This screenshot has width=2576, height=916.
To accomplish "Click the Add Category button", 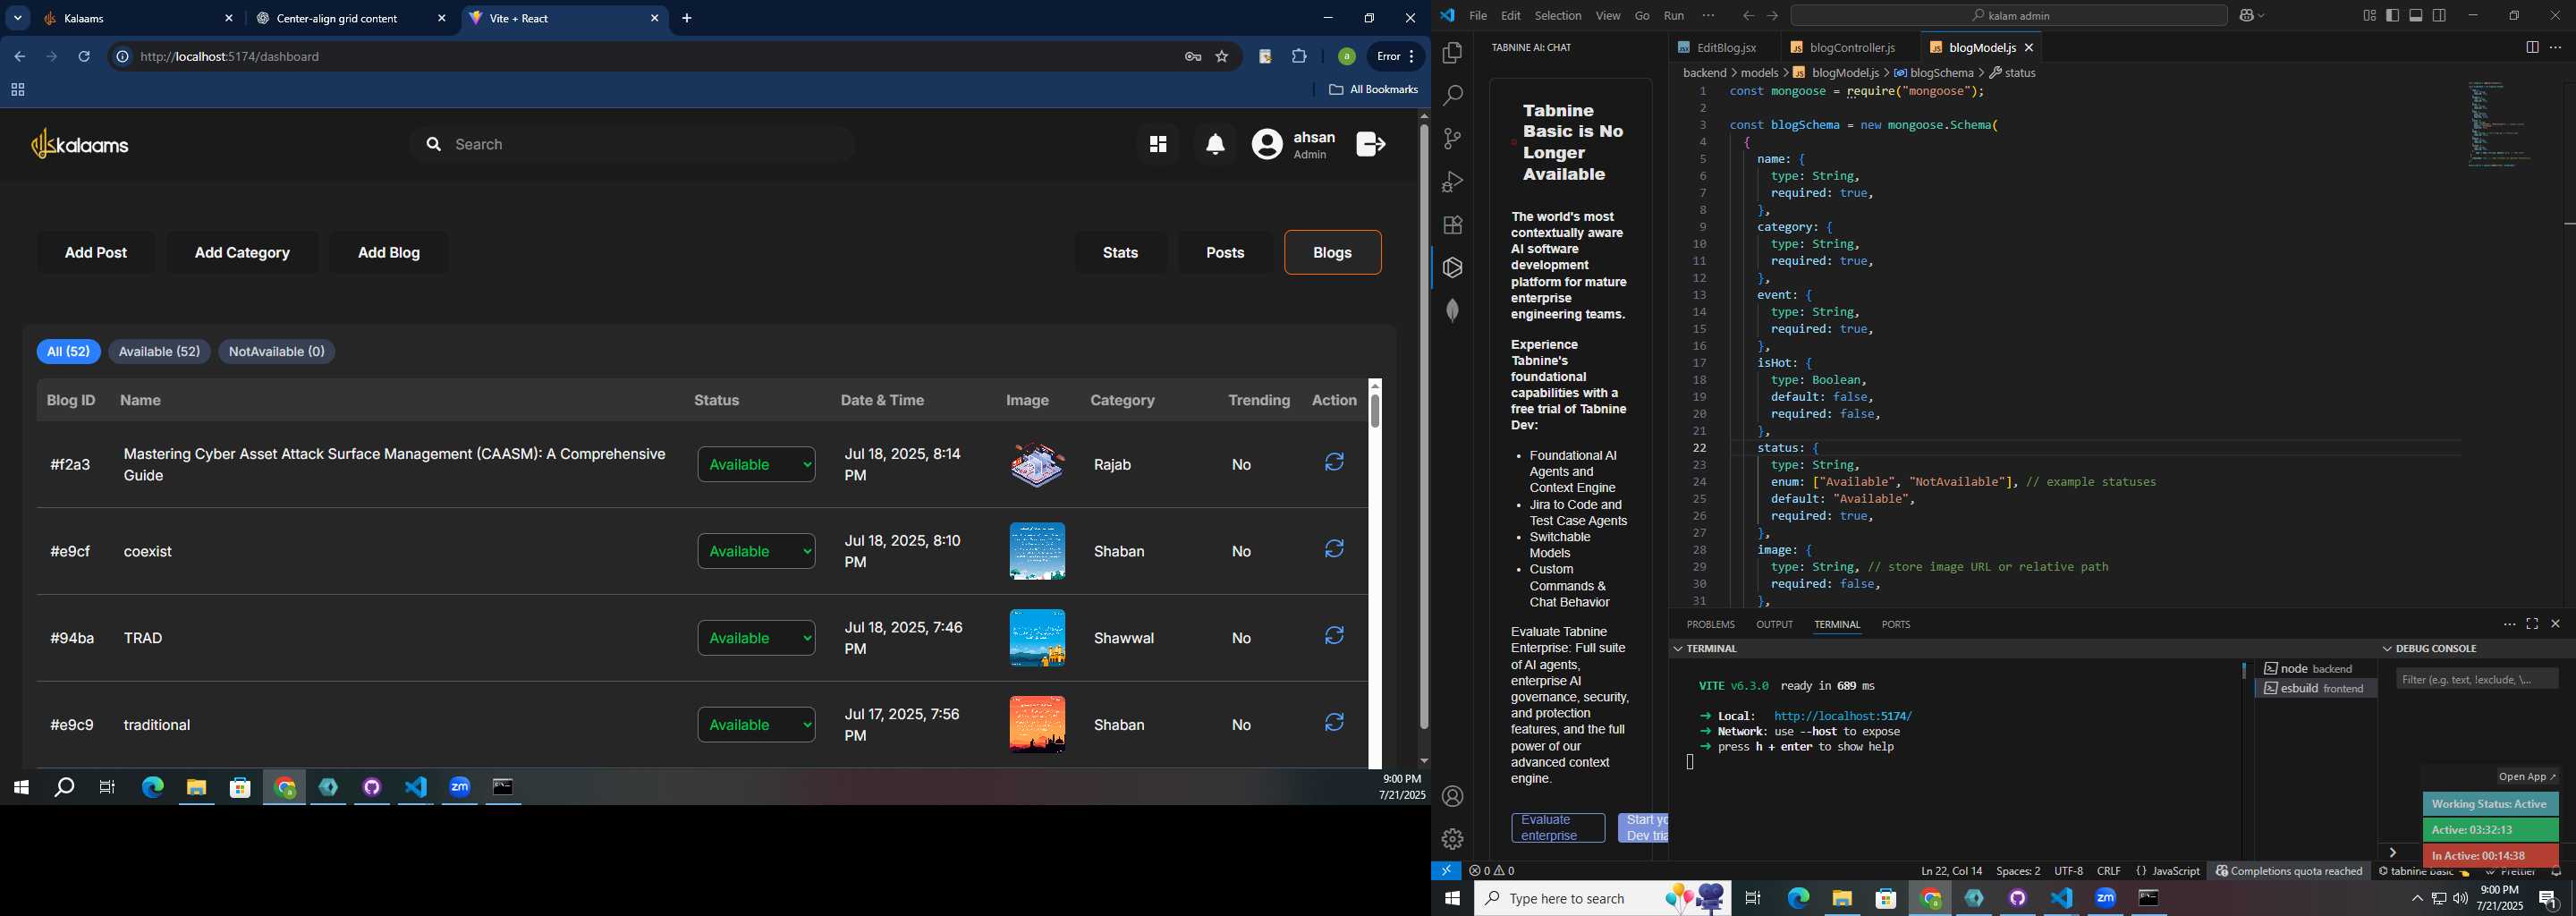I will click(242, 253).
